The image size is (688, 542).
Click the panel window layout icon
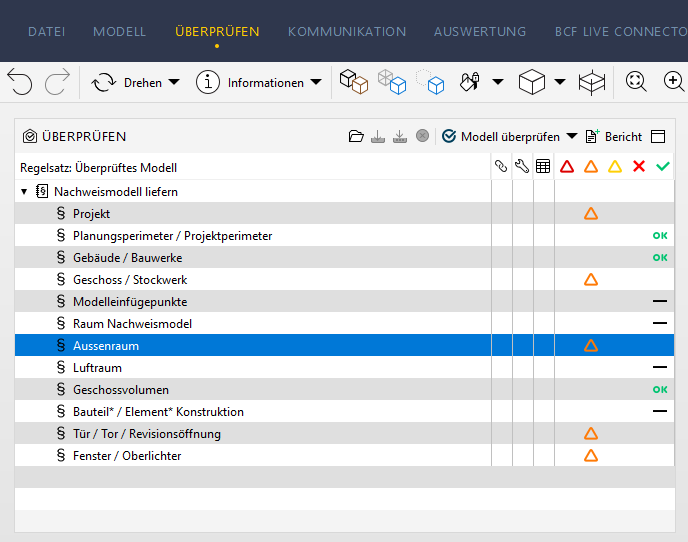pos(658,136)
